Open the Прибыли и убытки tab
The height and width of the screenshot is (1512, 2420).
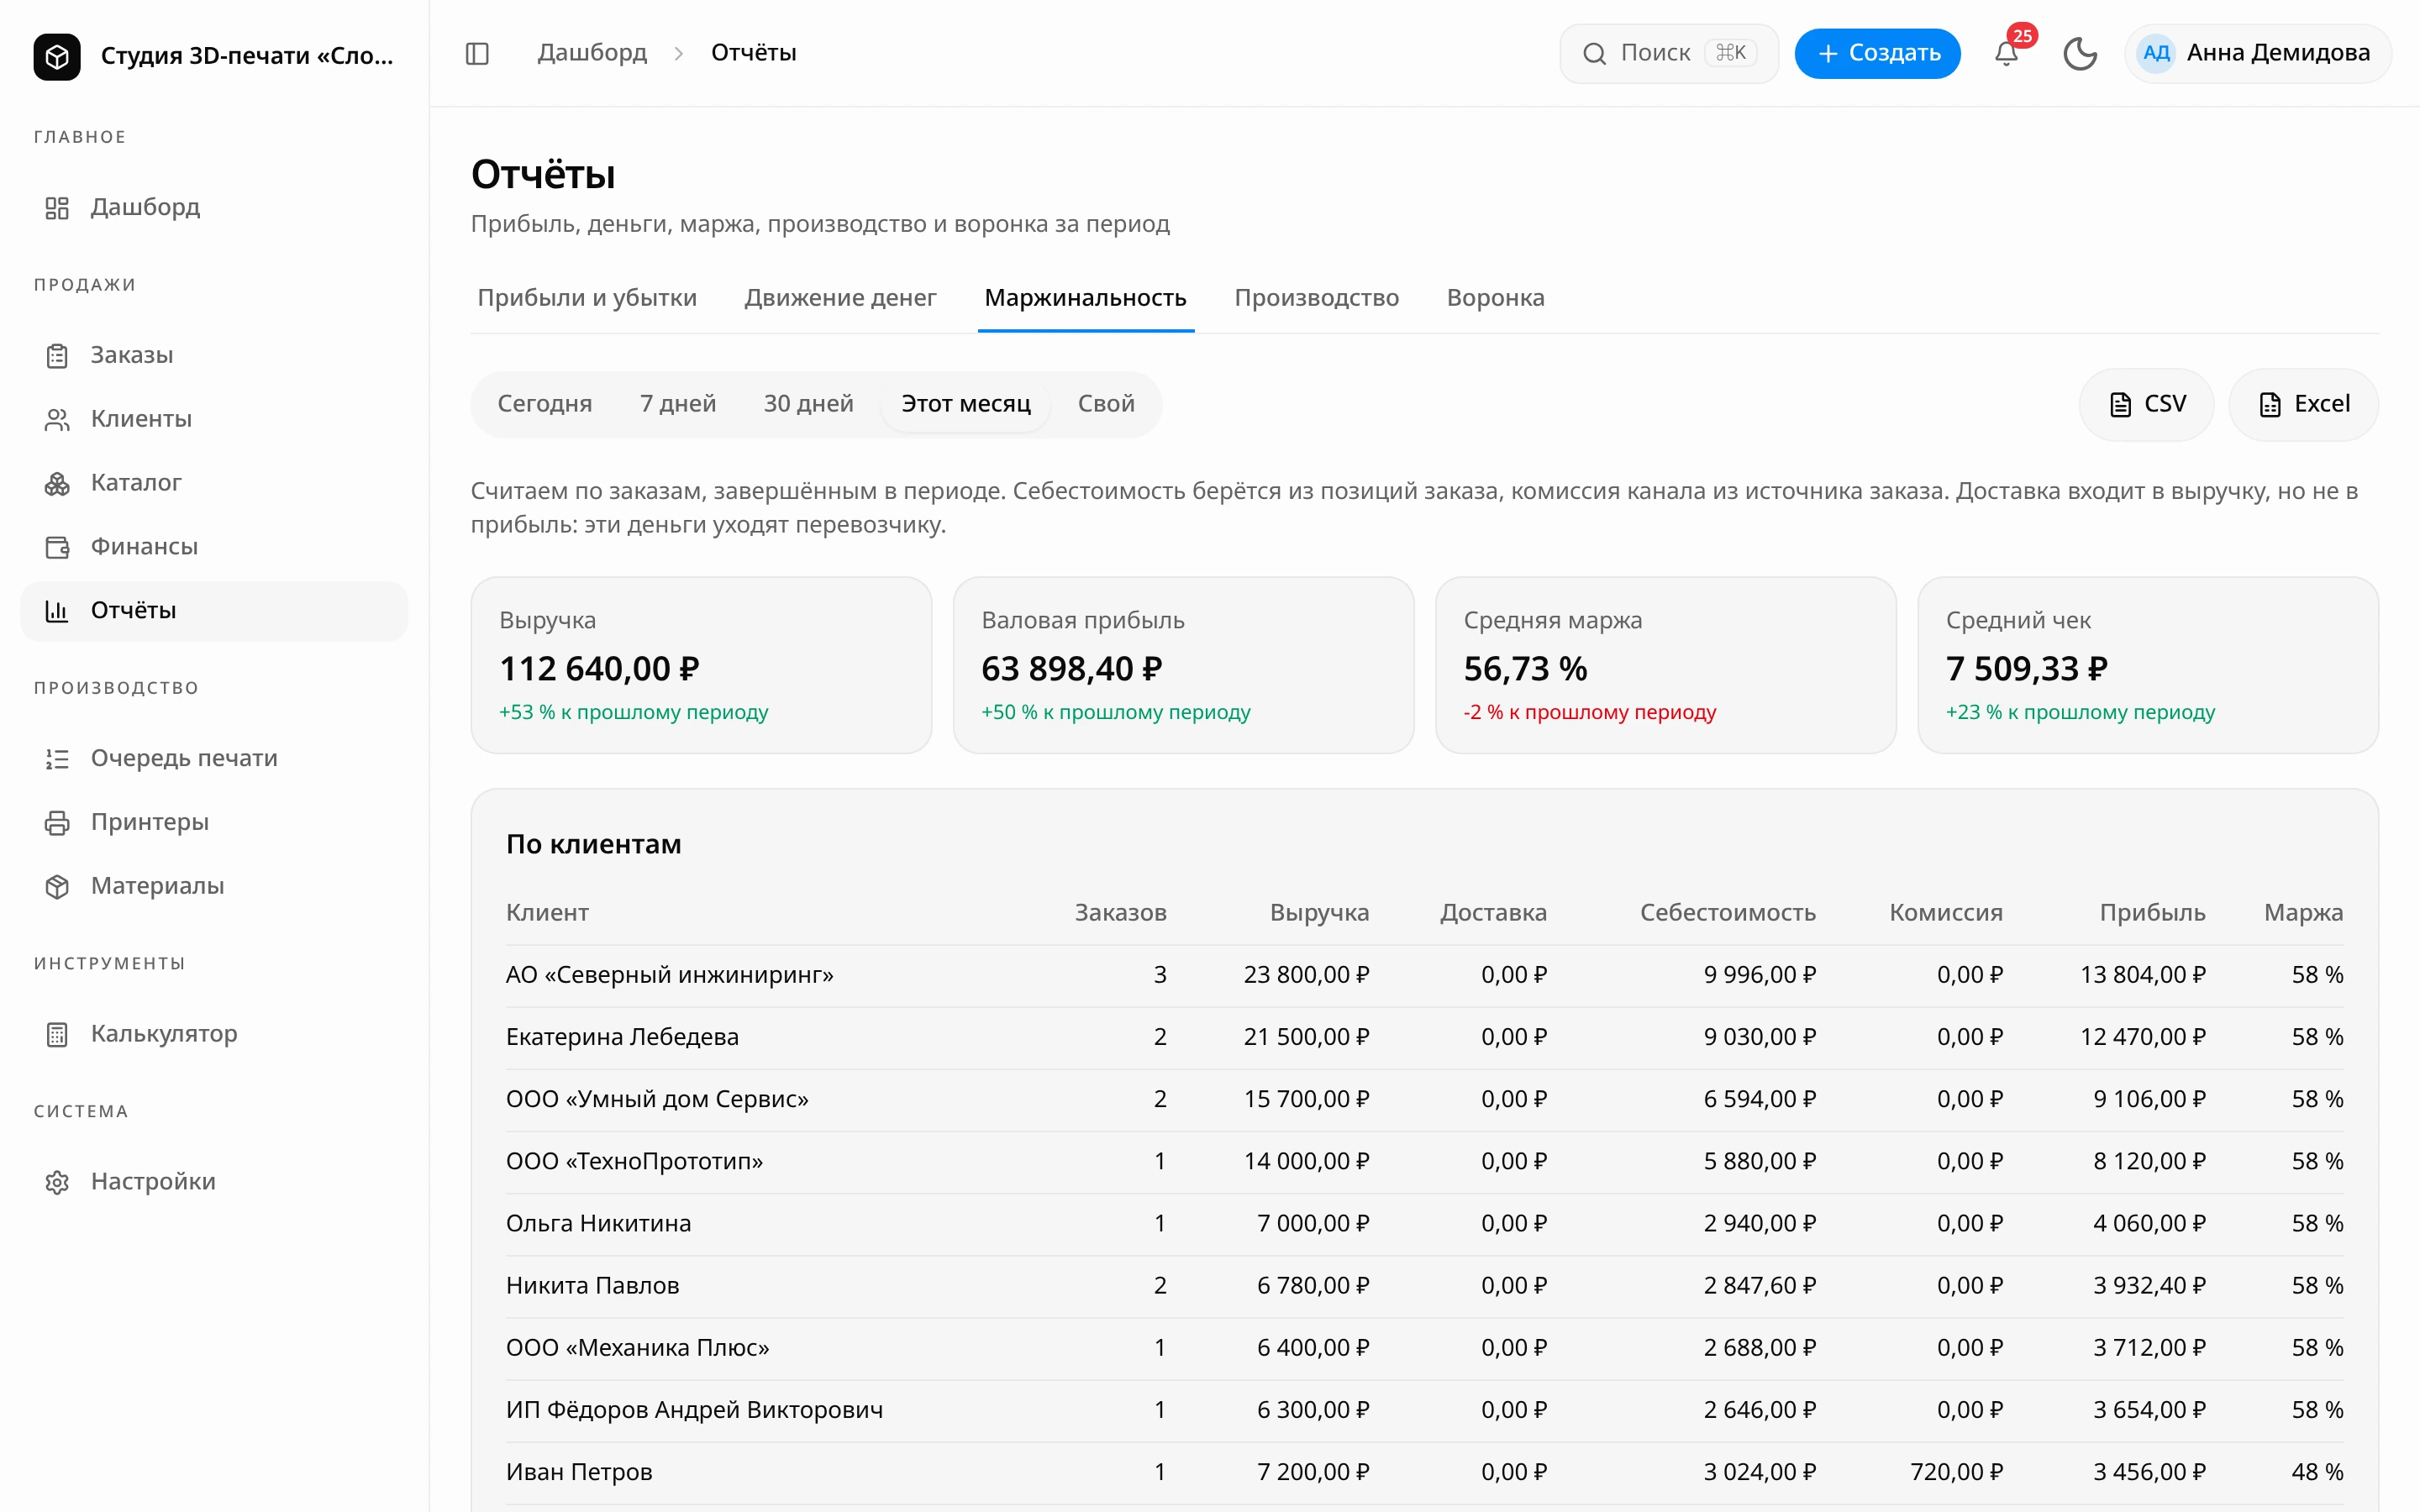coord(587,298)
